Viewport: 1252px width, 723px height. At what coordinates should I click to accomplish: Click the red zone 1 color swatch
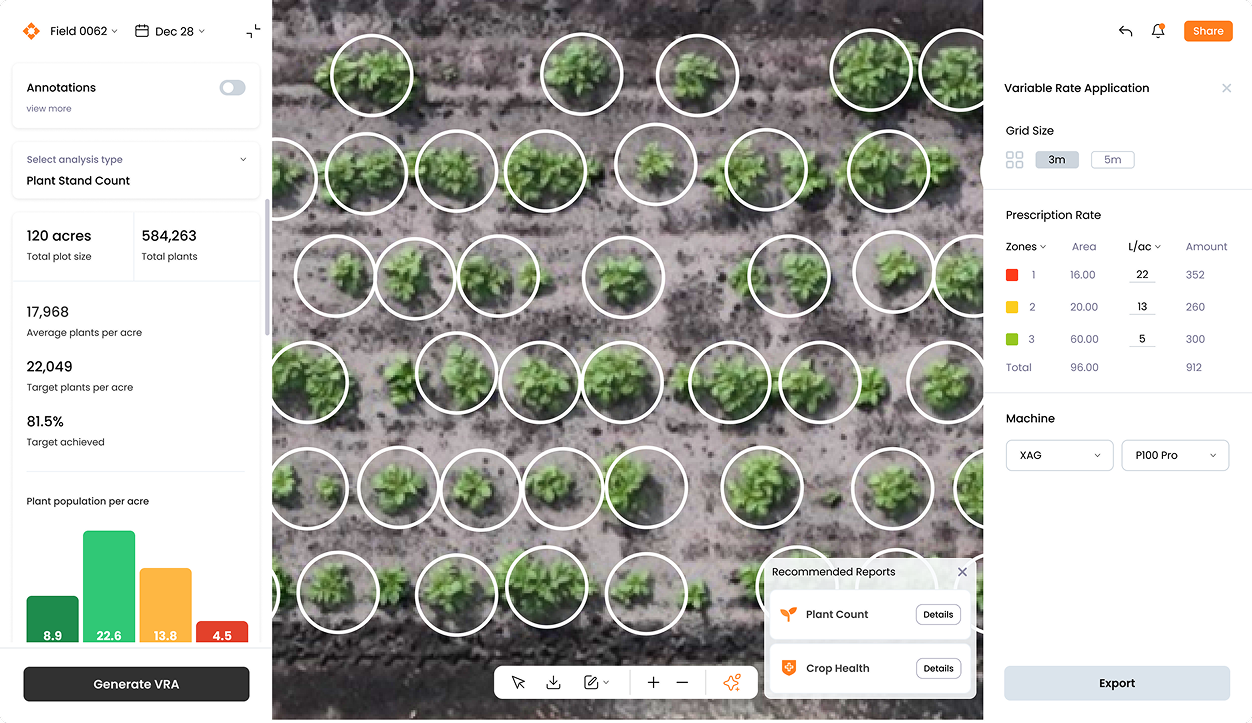click(x=1012, y=275)
